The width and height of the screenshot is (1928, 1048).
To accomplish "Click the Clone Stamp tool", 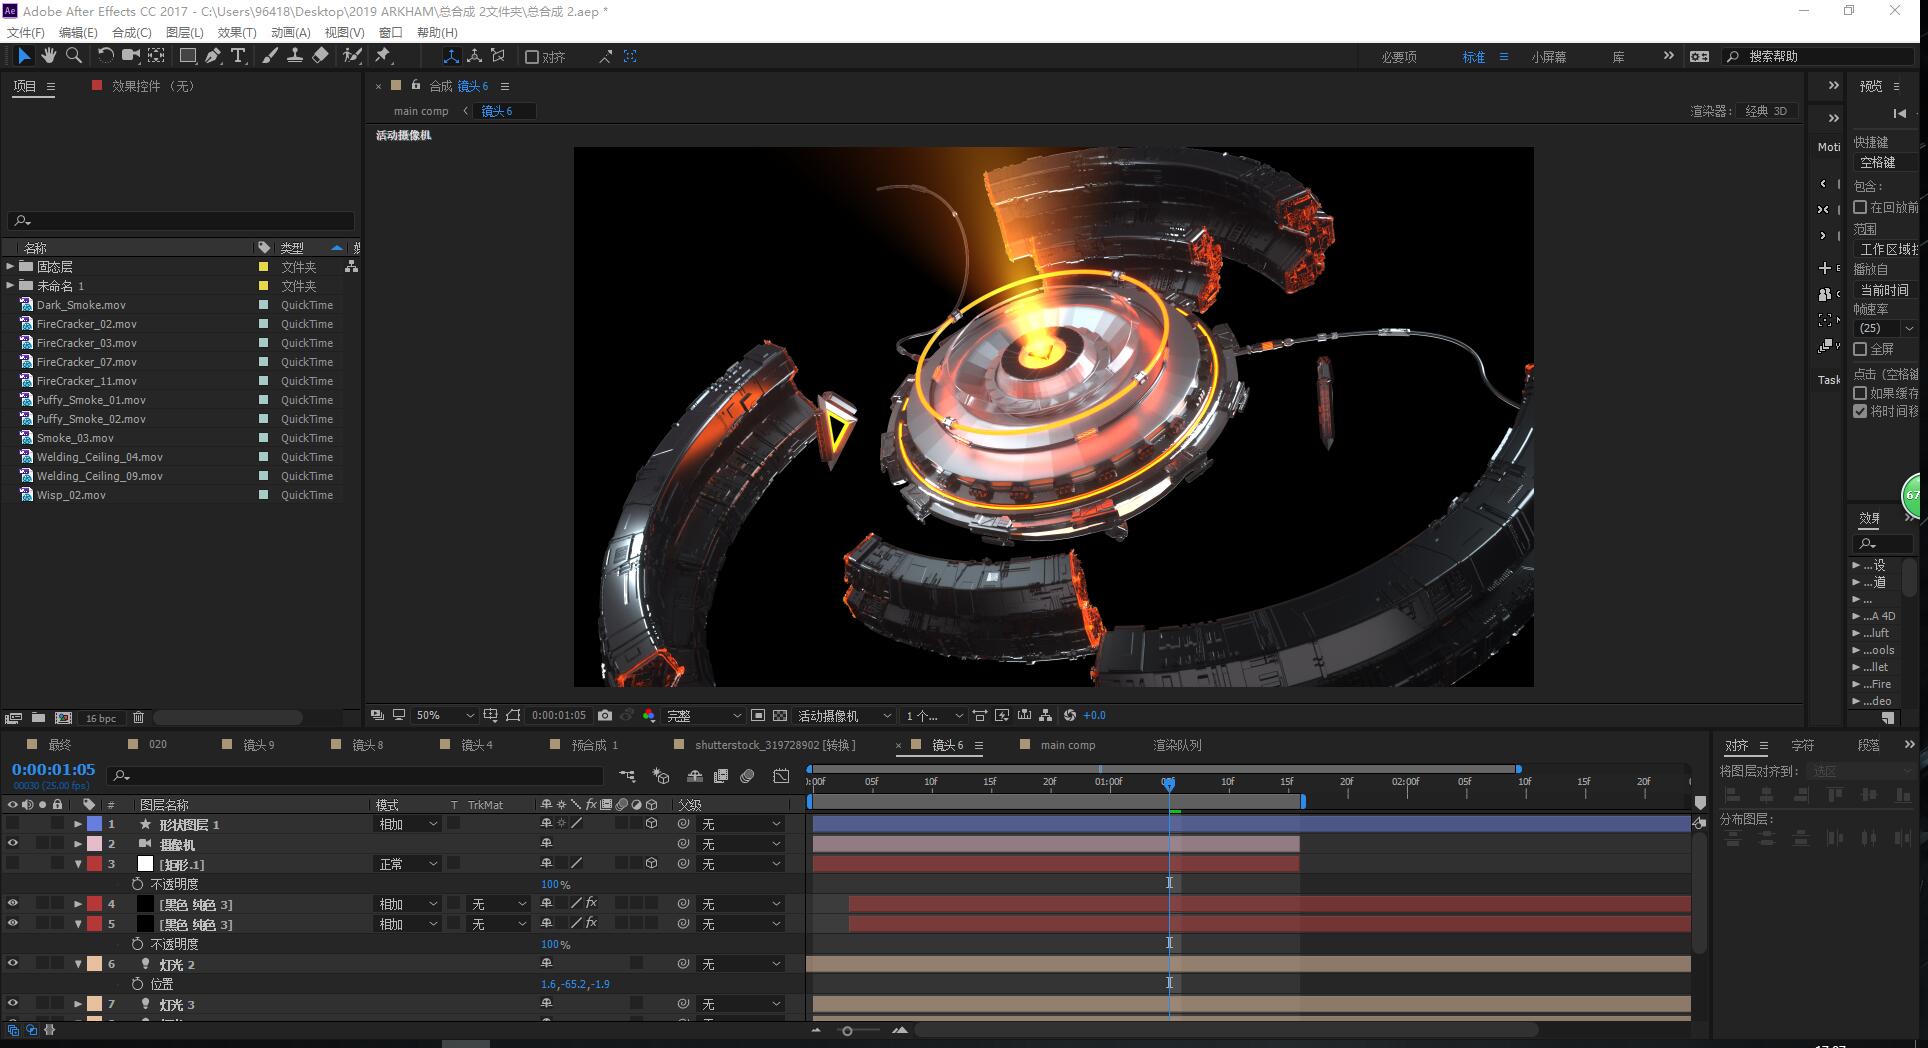I will click(x=295, y=56).
